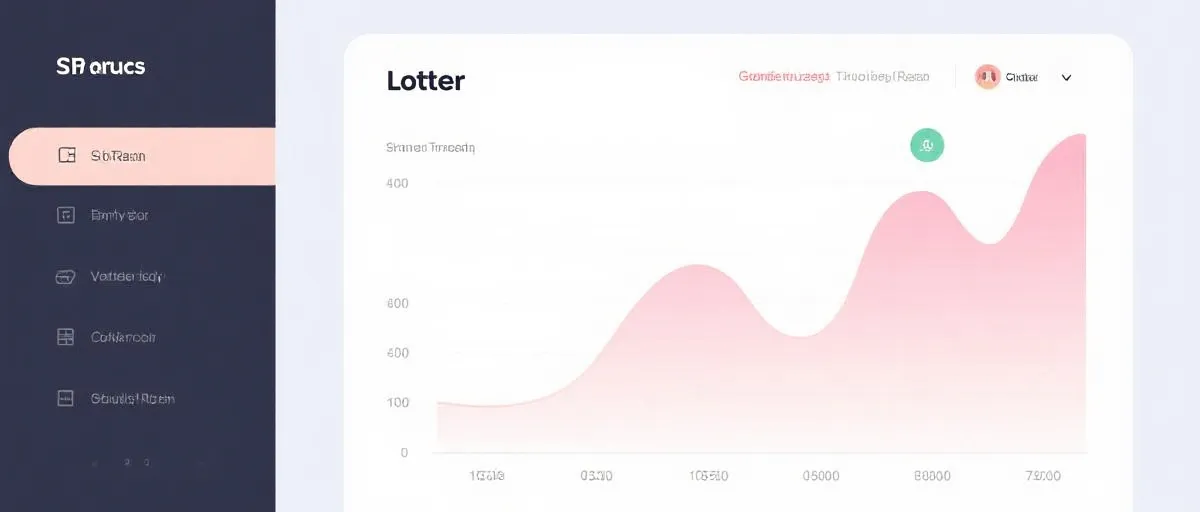Screen dimensions: 1200x512
Task: Open the last sidebar menu item label
Action: click(x=132, y=398)
